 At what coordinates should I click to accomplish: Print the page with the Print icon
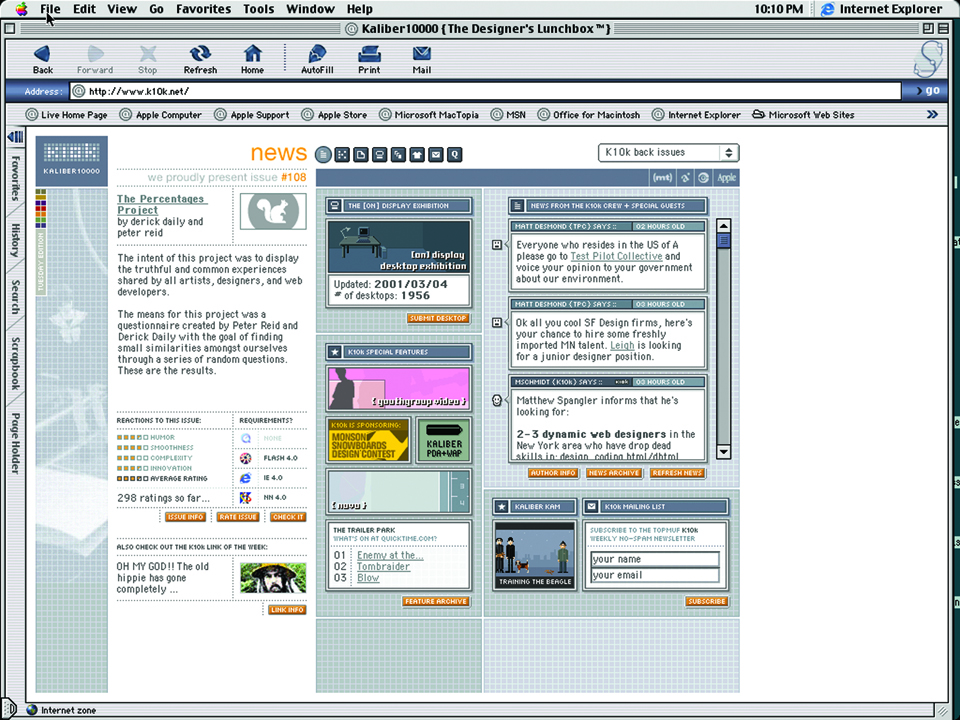click(369, 59)
